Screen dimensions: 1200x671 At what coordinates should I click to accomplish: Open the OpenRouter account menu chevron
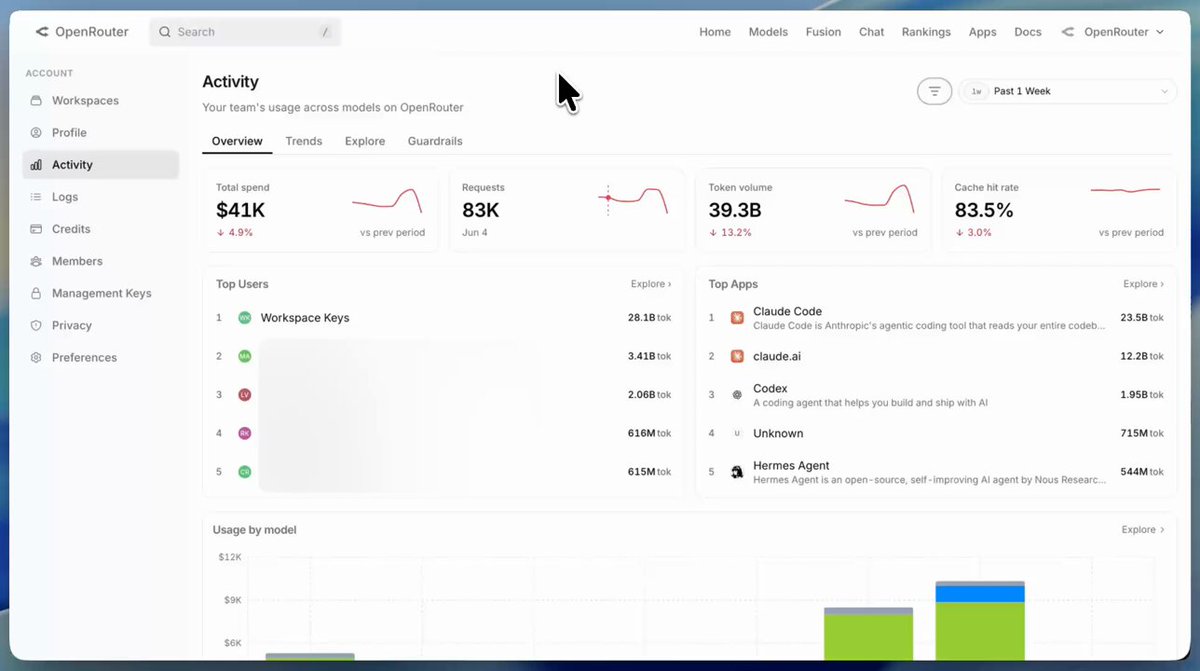click(x=1160, y=32)
